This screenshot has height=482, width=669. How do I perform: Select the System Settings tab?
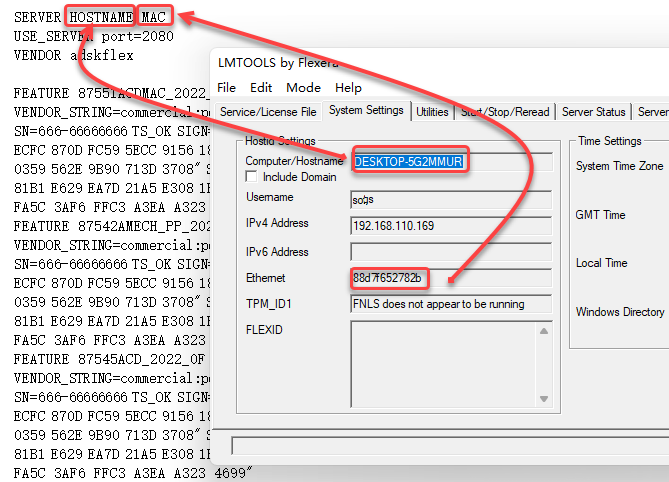366,110
